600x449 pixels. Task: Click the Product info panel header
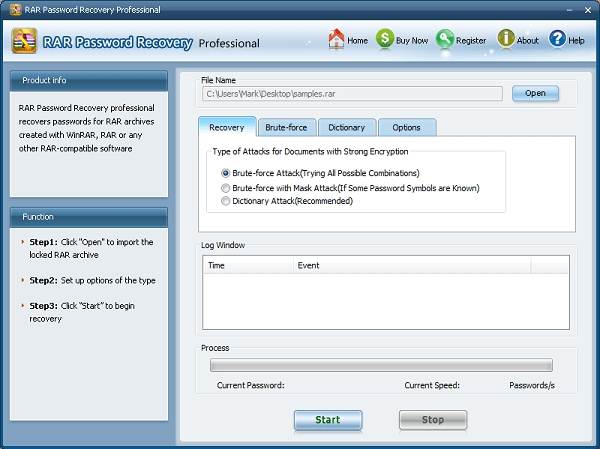89,80
